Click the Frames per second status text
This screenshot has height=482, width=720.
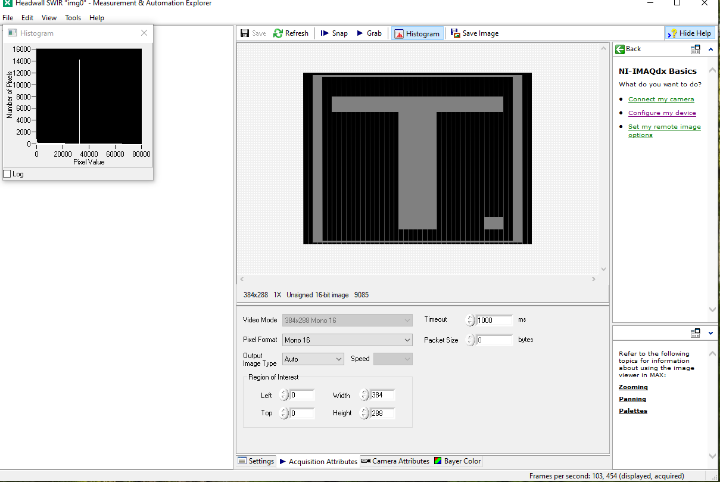click(607, 476)
